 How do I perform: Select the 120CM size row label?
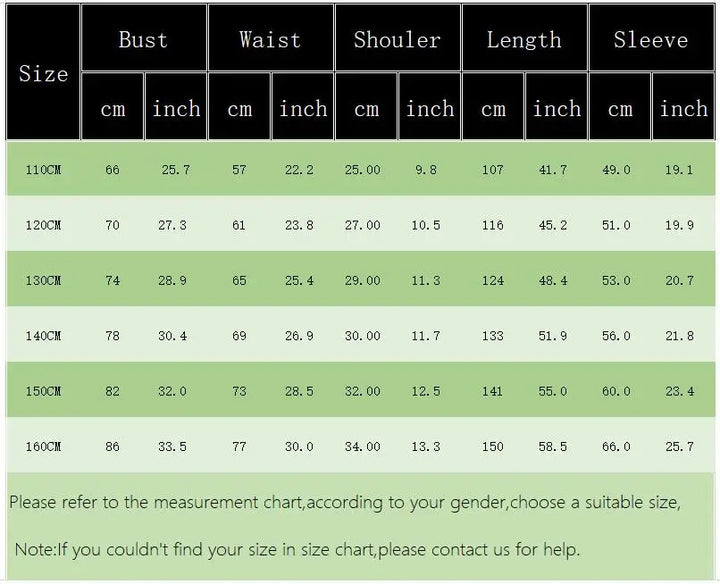[43, 226]
